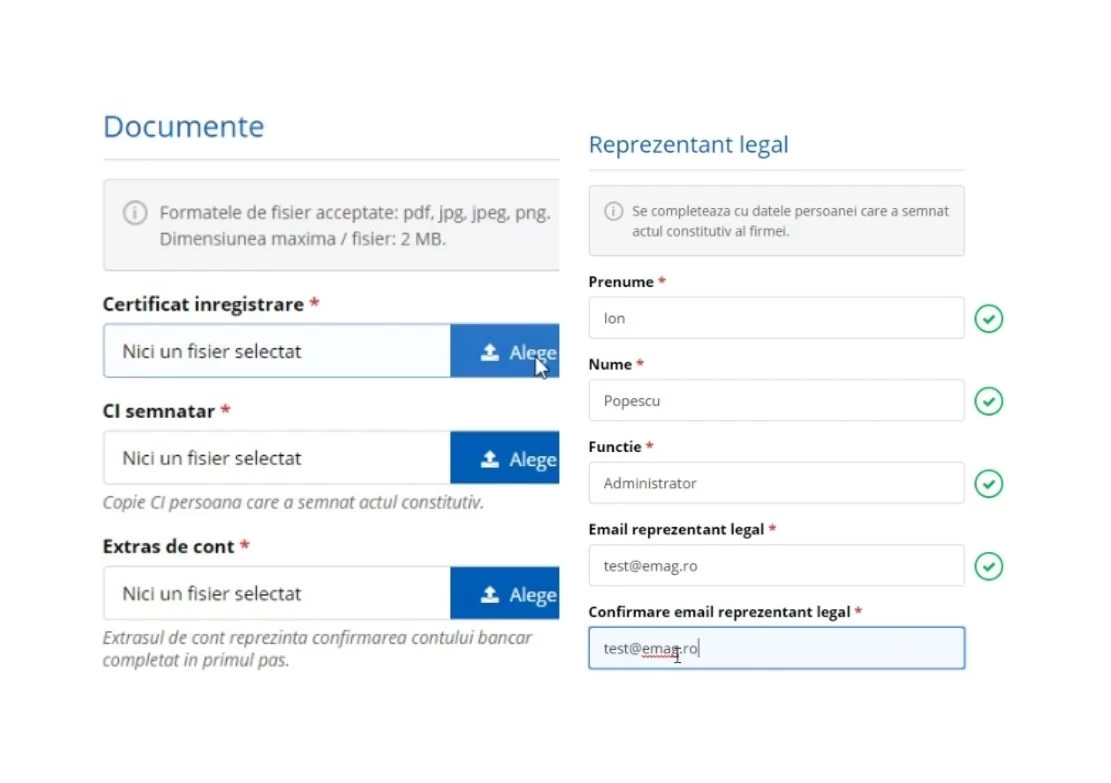Click the Nume field containing Popescu

(776, 400)
